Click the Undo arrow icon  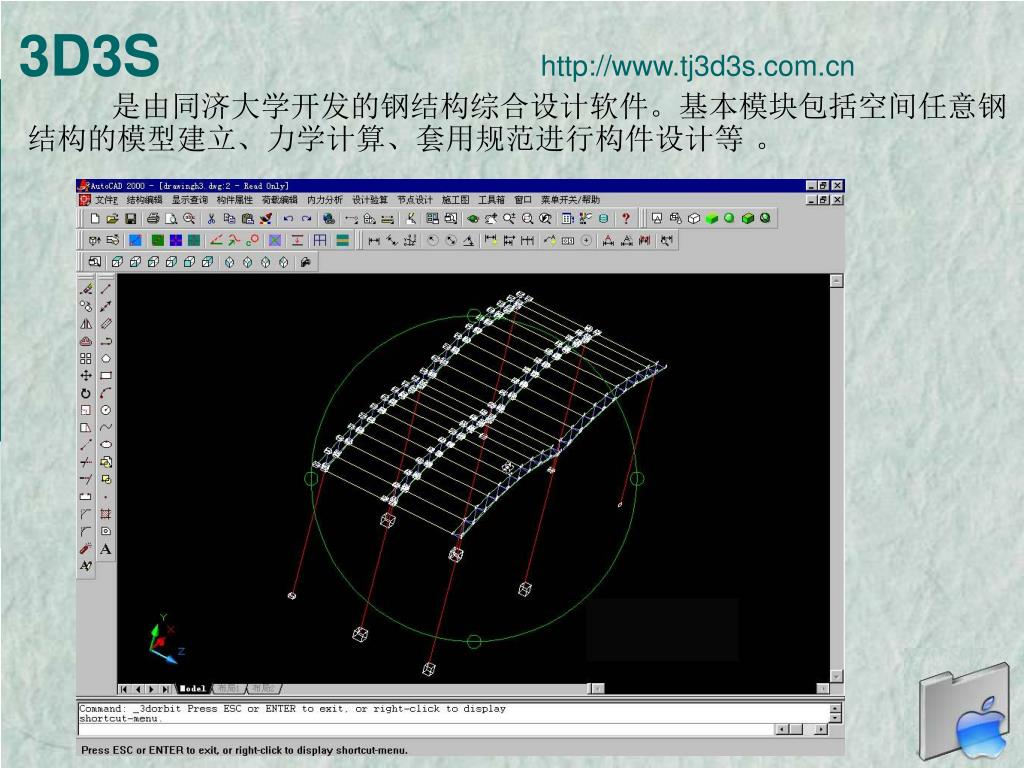click(x=288, y=219)
